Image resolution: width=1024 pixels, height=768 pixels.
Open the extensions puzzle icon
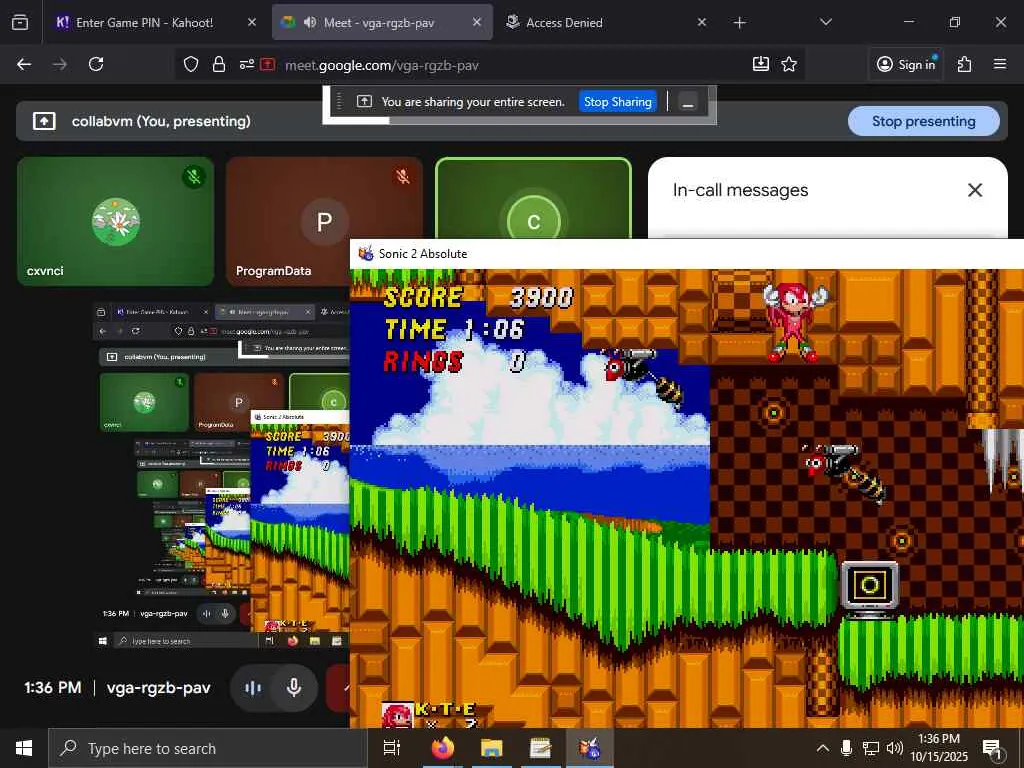click(965, 64)
